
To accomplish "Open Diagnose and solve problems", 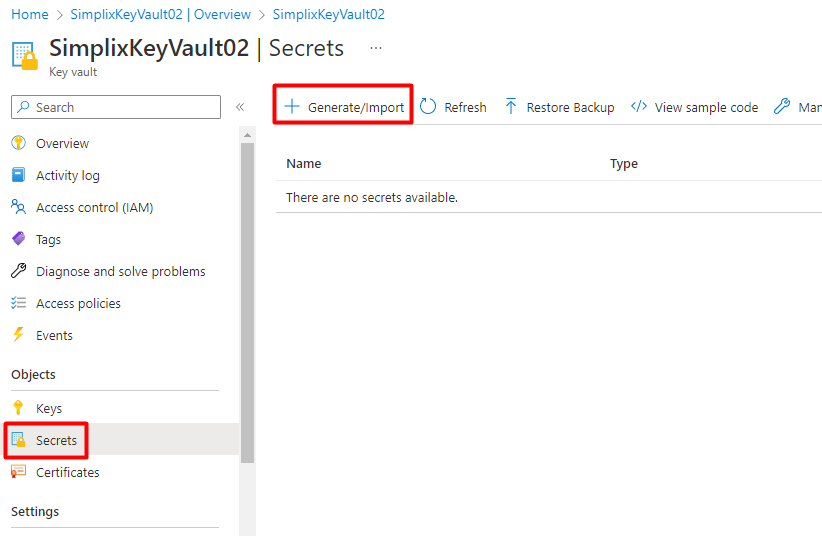I will [120, 271].
